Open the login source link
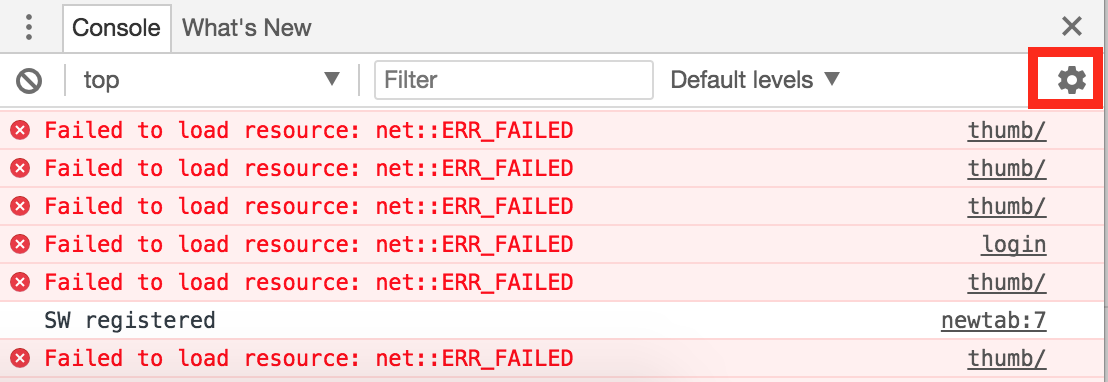Viewport: 1108px width, 382px height. [1013, 244]
